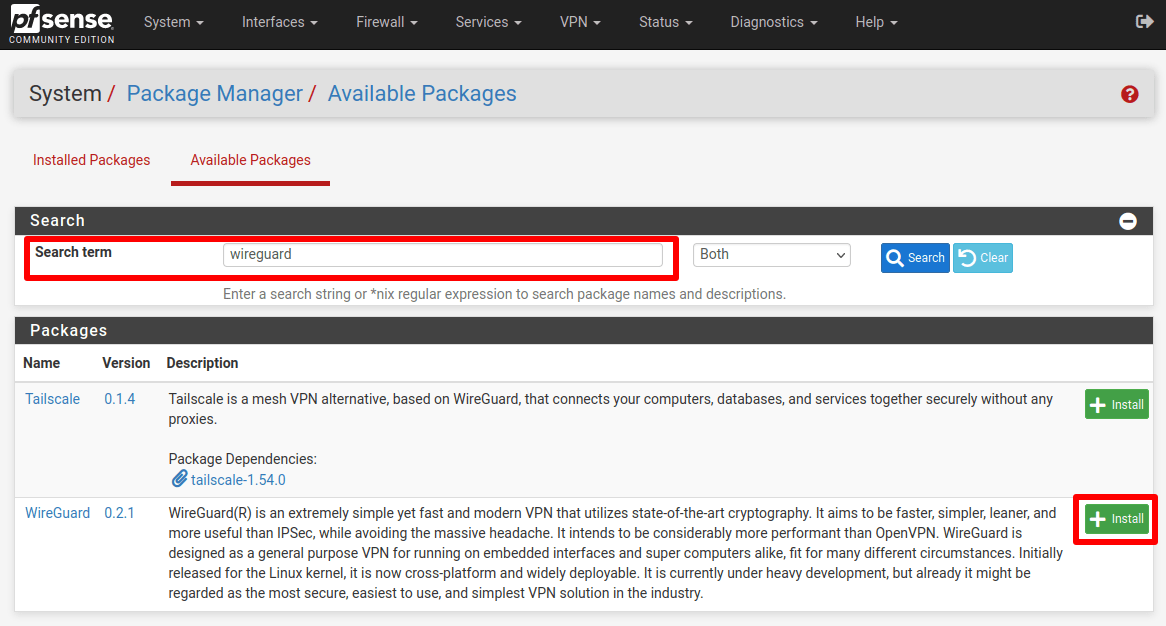Open the Services menu

(489, 22)
